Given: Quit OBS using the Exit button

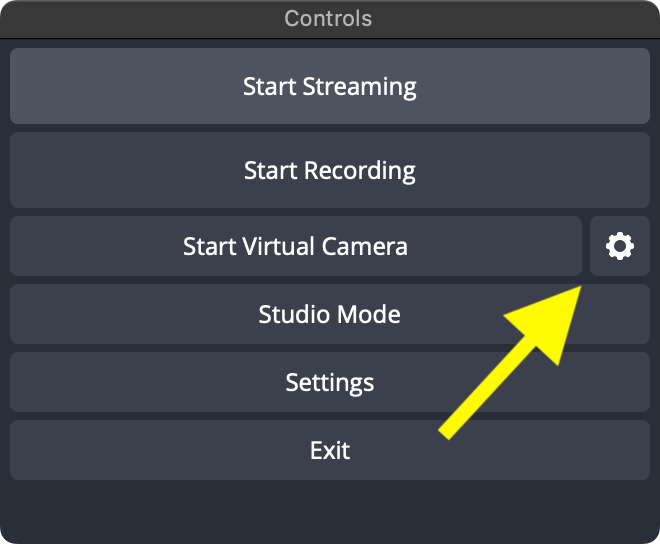Looking at the screenshot, I should coord(330,450).
